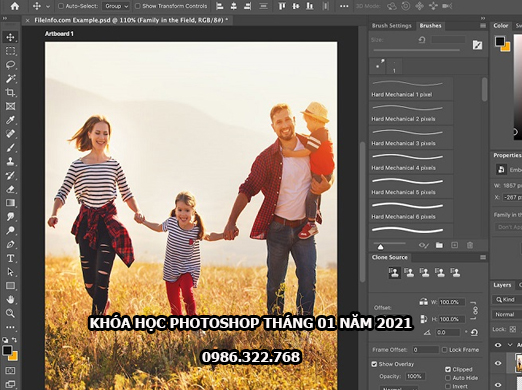Collapse the Artboard layer group chevron

pyautogui.click(x=510, y=345)
